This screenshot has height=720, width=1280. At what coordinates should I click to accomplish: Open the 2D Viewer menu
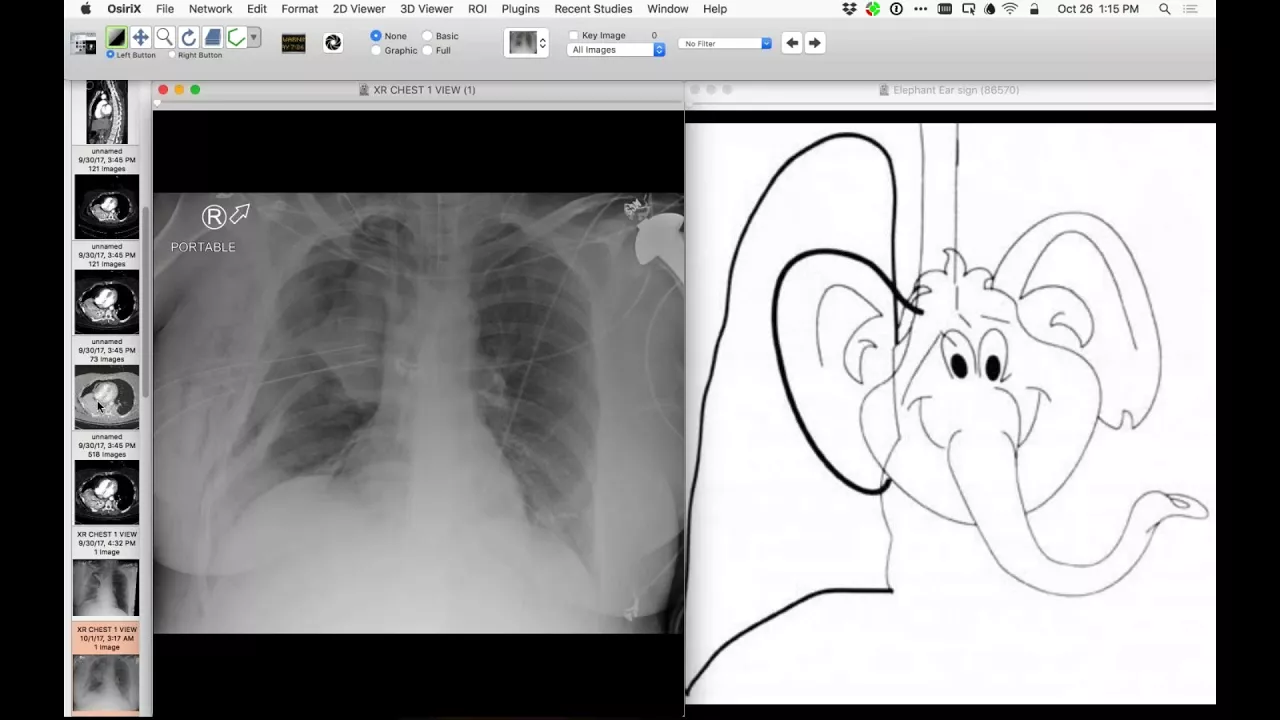359,9
